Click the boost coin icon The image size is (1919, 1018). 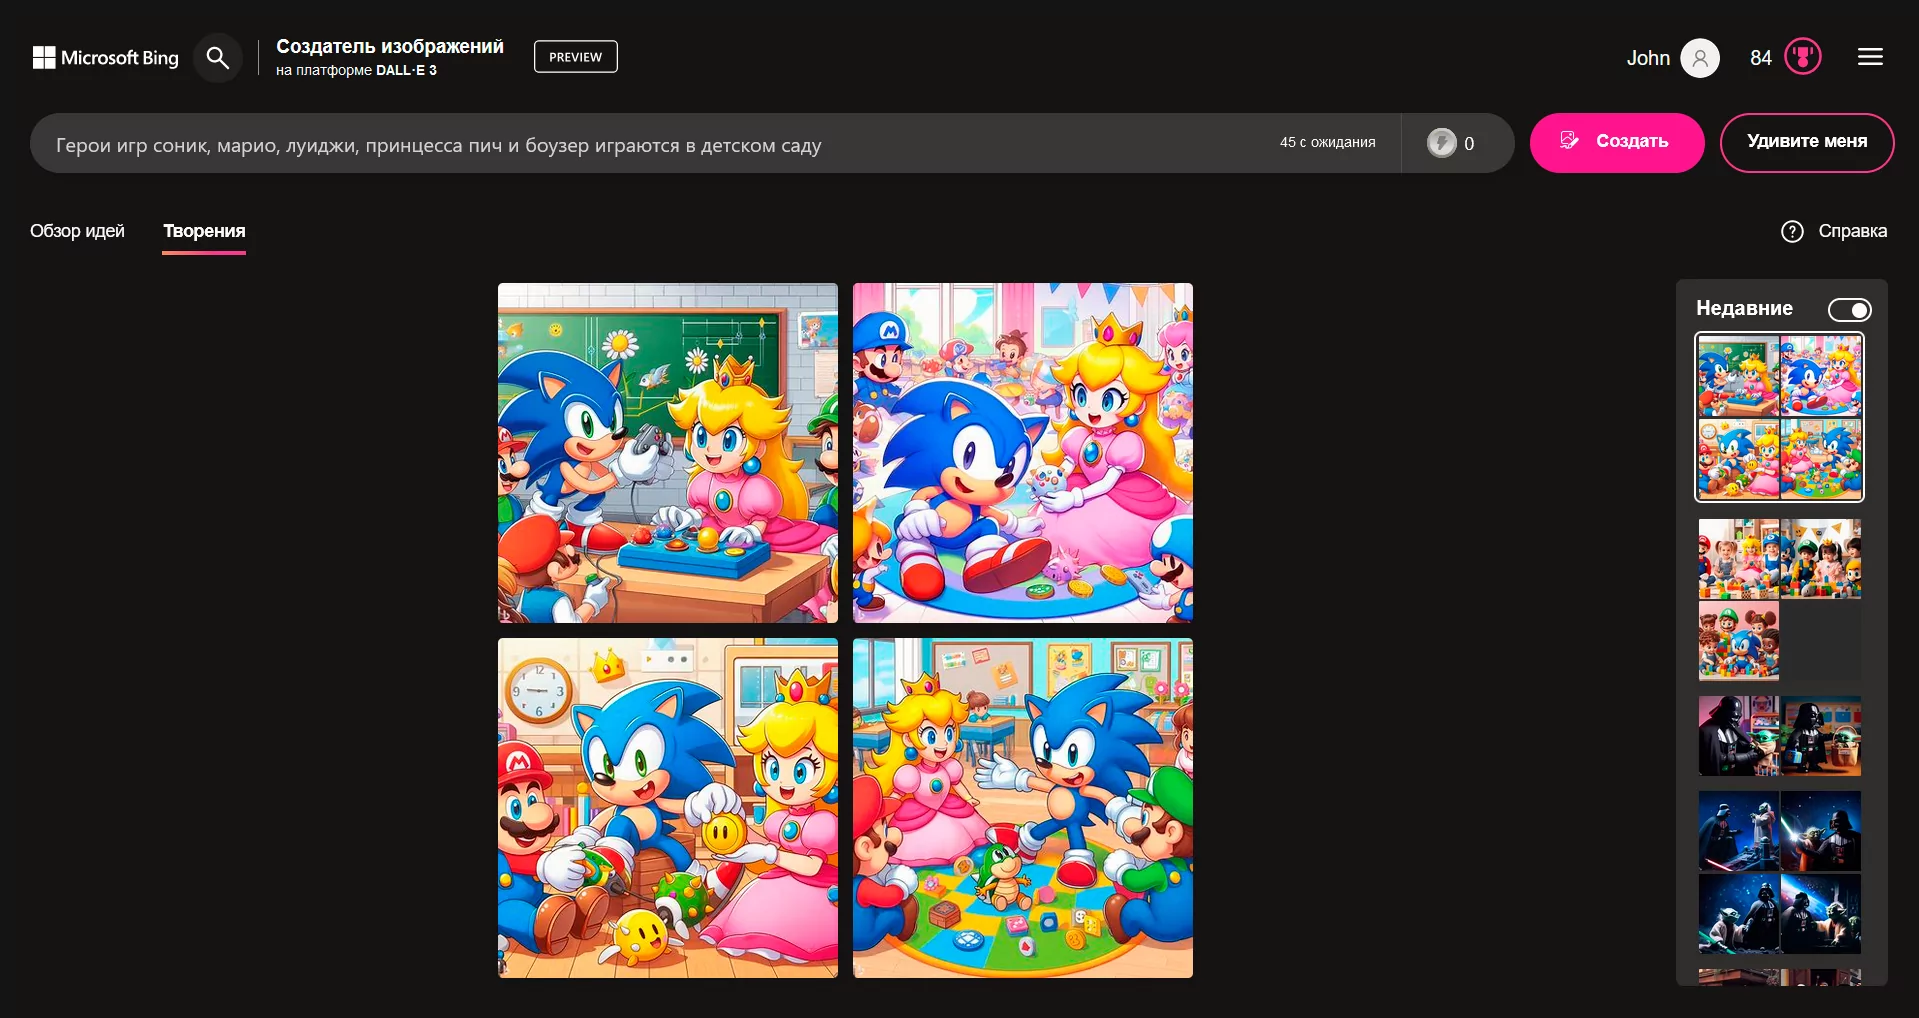[x=1441, y=143]
